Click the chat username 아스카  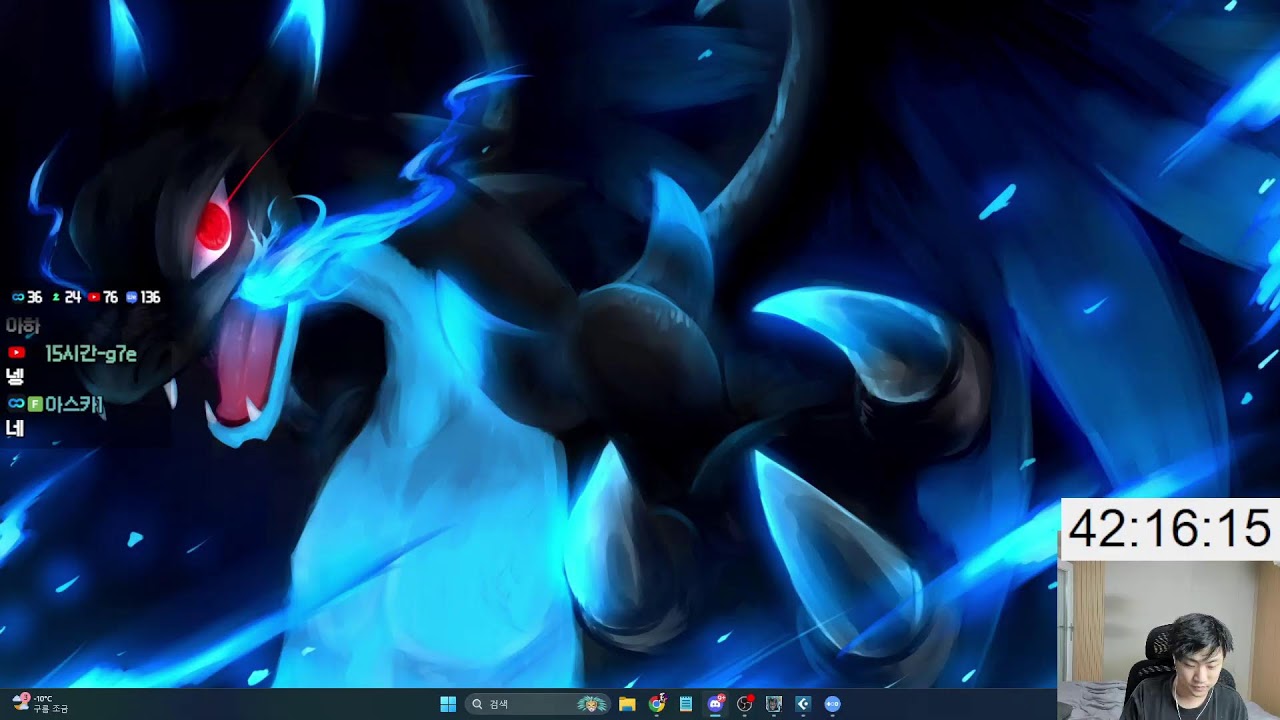(74, 404)
